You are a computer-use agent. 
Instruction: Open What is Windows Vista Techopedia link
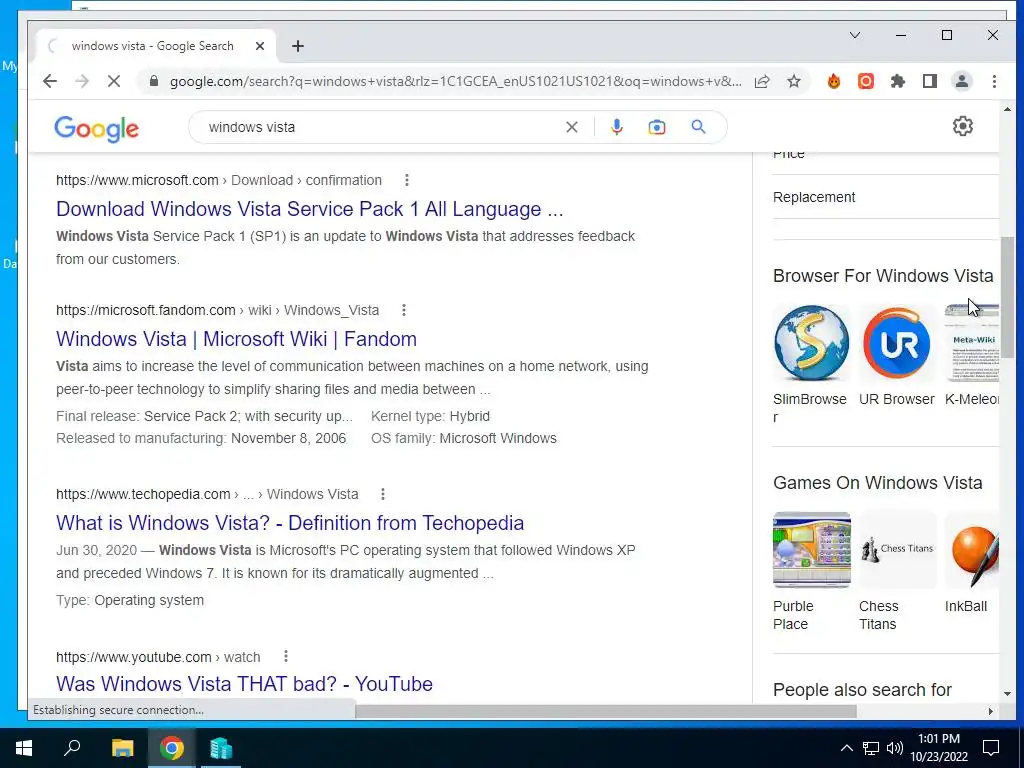[x=290, y=523]
